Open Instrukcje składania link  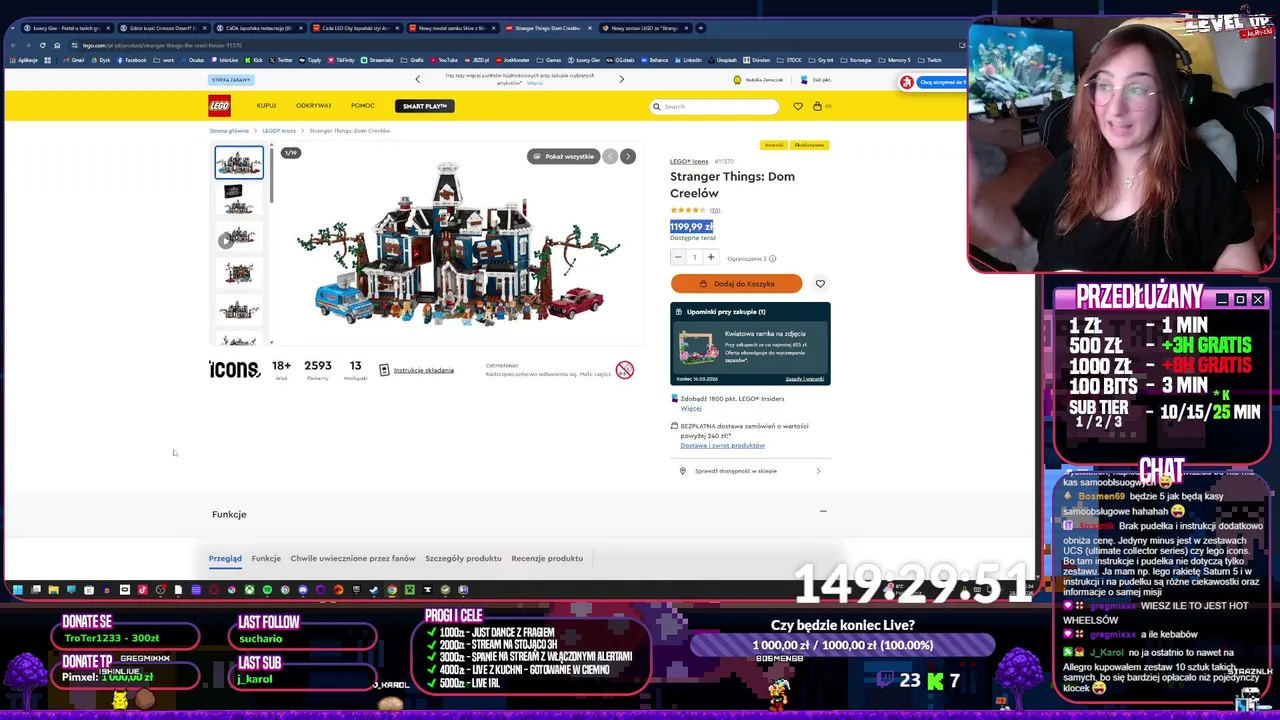tap(424, 370)
